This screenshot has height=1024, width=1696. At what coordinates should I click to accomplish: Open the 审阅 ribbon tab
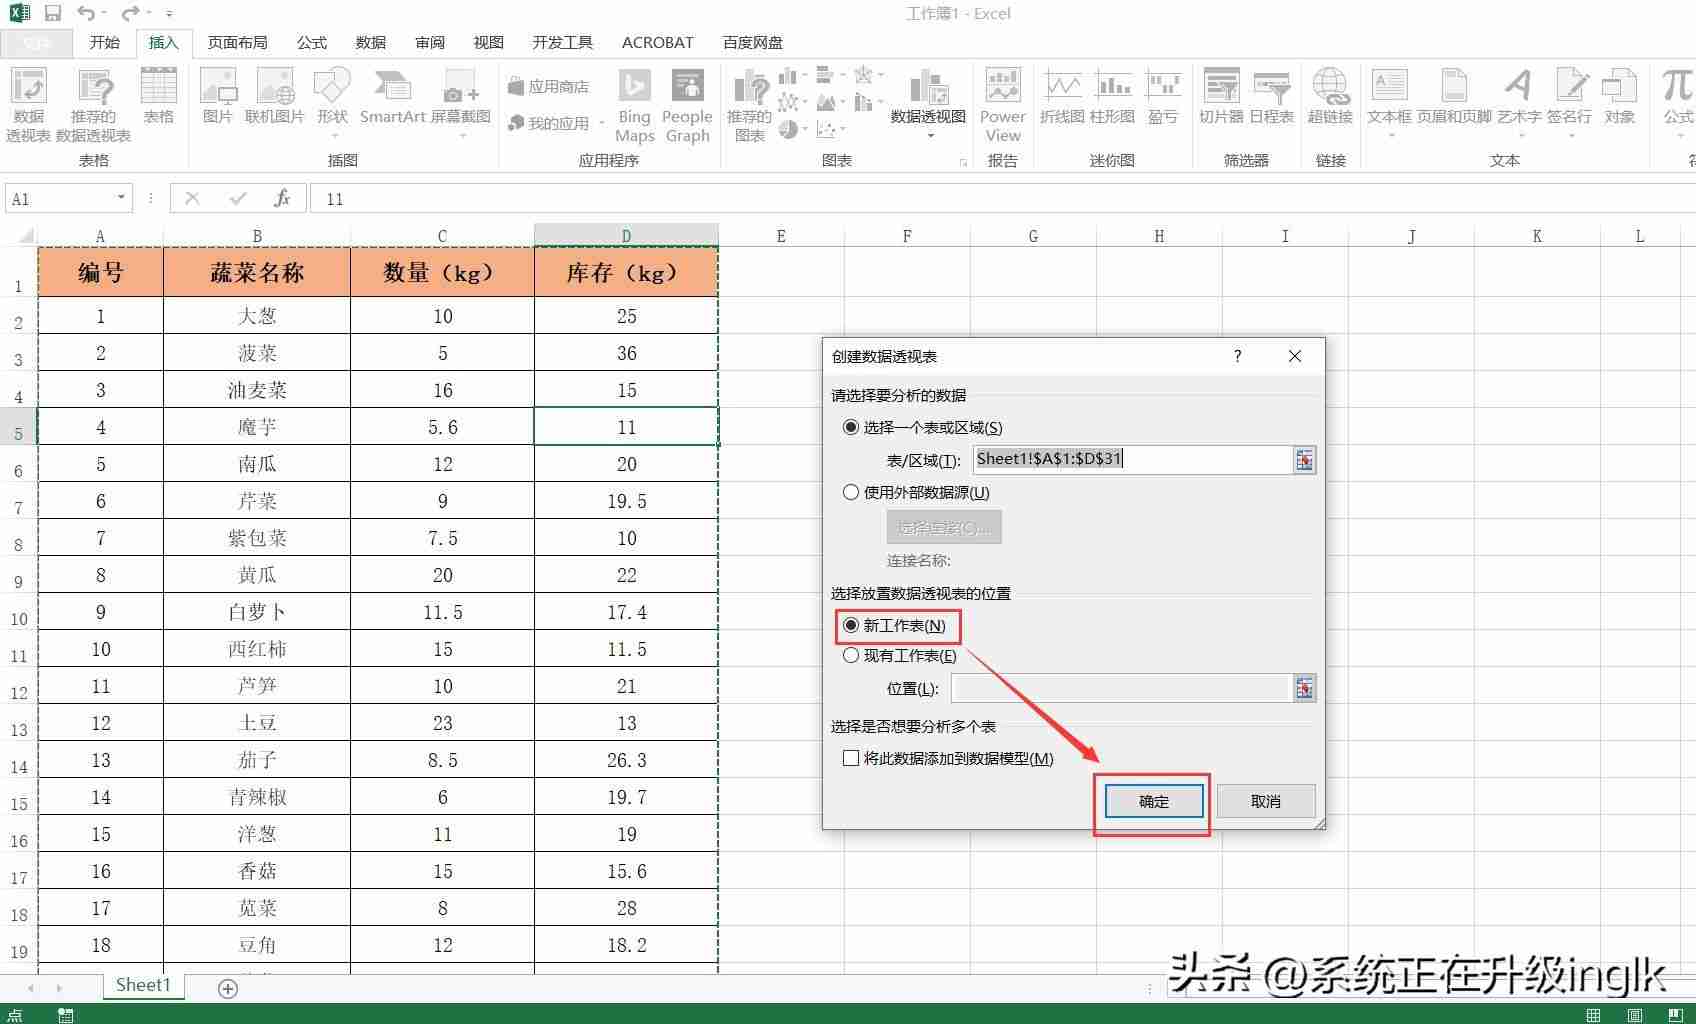[430, 43]
